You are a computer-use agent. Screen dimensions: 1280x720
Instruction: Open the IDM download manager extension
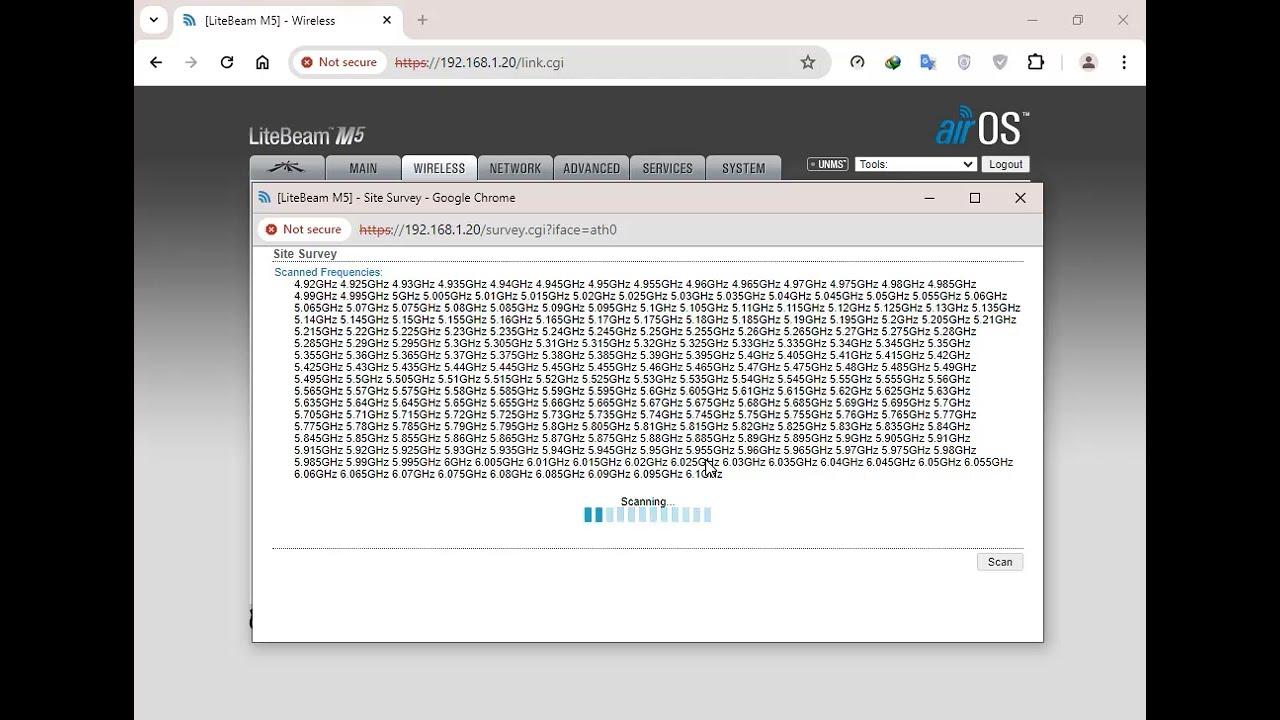click(x=893, y=62)
